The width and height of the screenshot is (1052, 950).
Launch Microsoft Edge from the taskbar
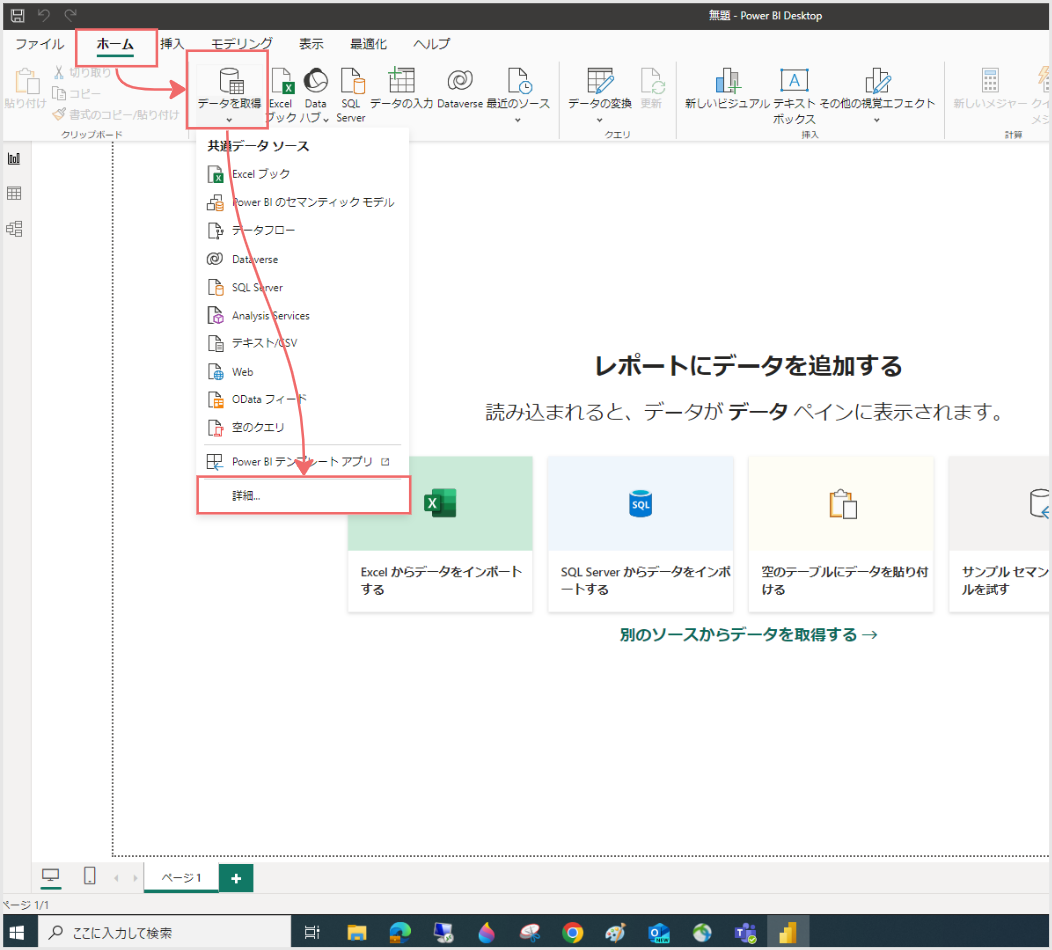pos(400,933)
